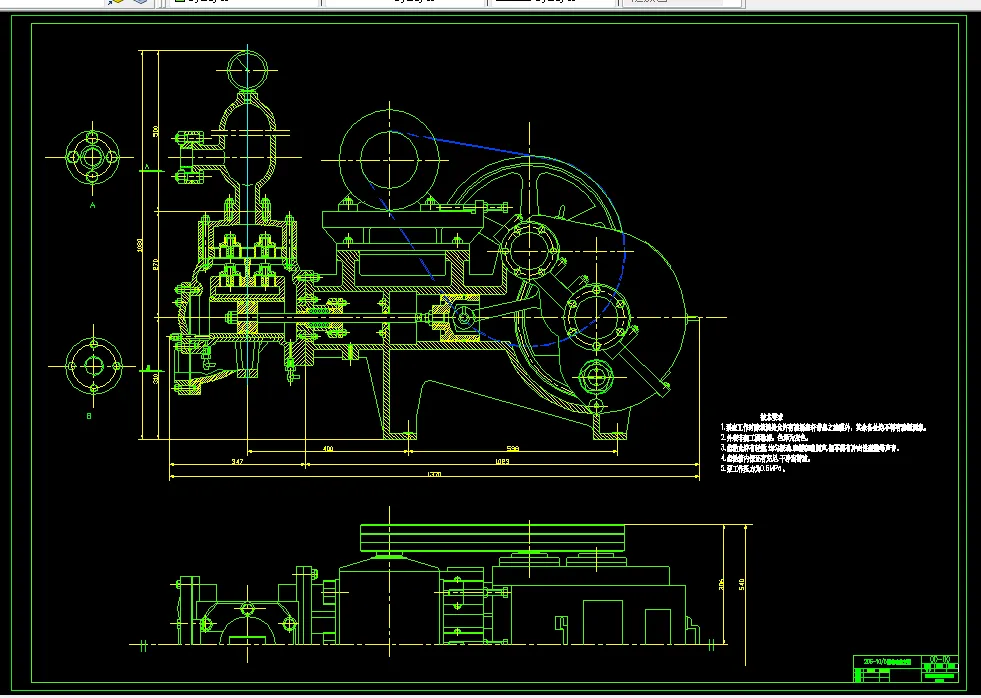This screenshot has height=698, width=981.
Task: Select the view label B under the flange
Action: click(x=89, y=415)
